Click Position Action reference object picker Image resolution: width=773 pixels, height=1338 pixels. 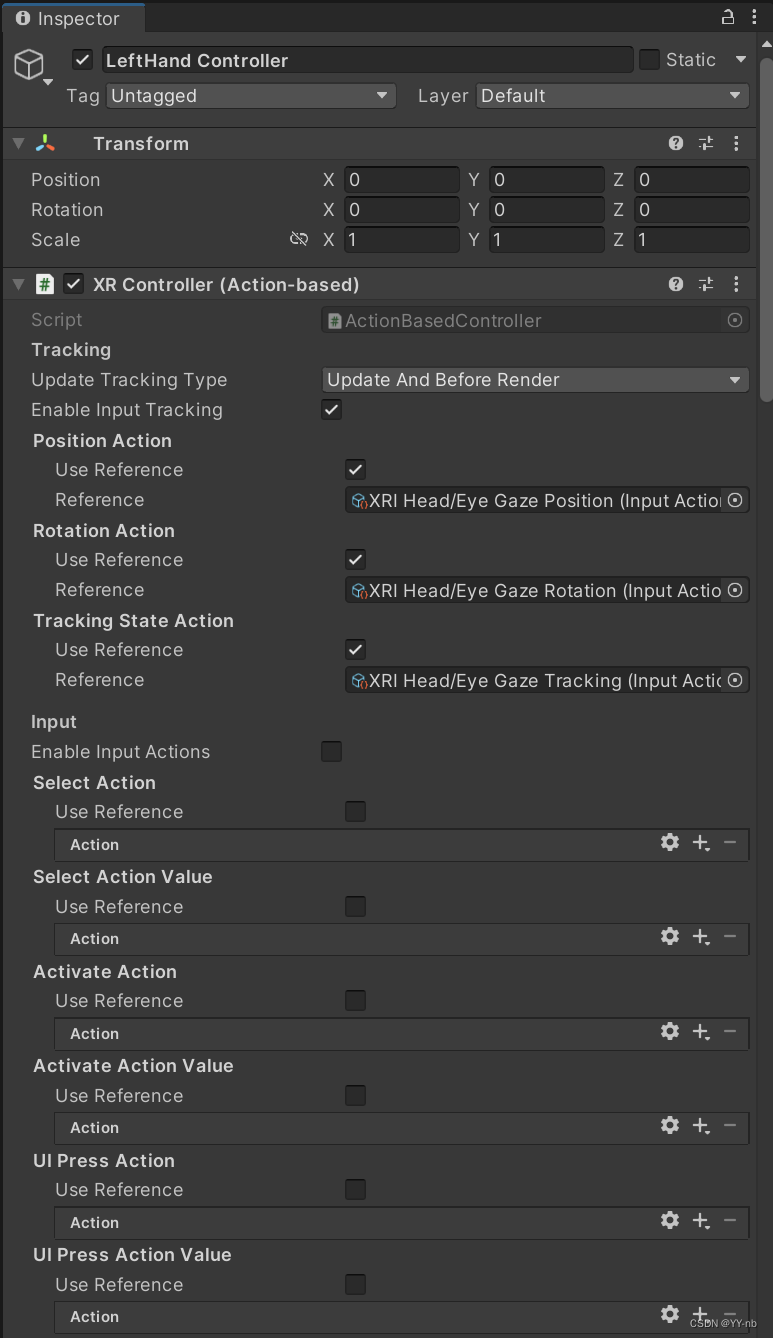tap(735, 500)
